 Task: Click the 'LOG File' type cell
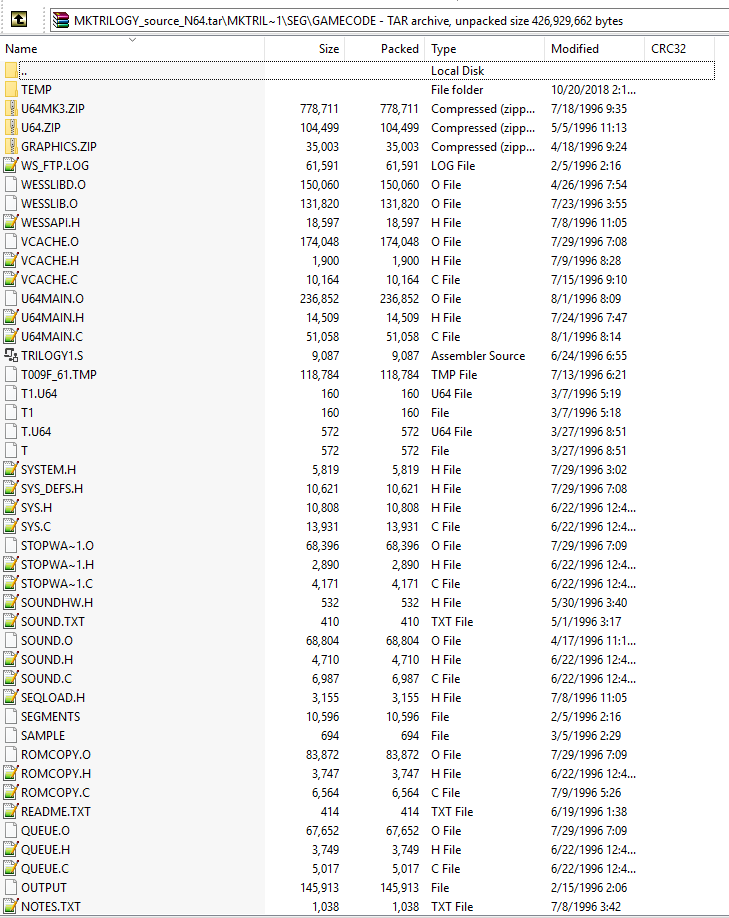453,166
